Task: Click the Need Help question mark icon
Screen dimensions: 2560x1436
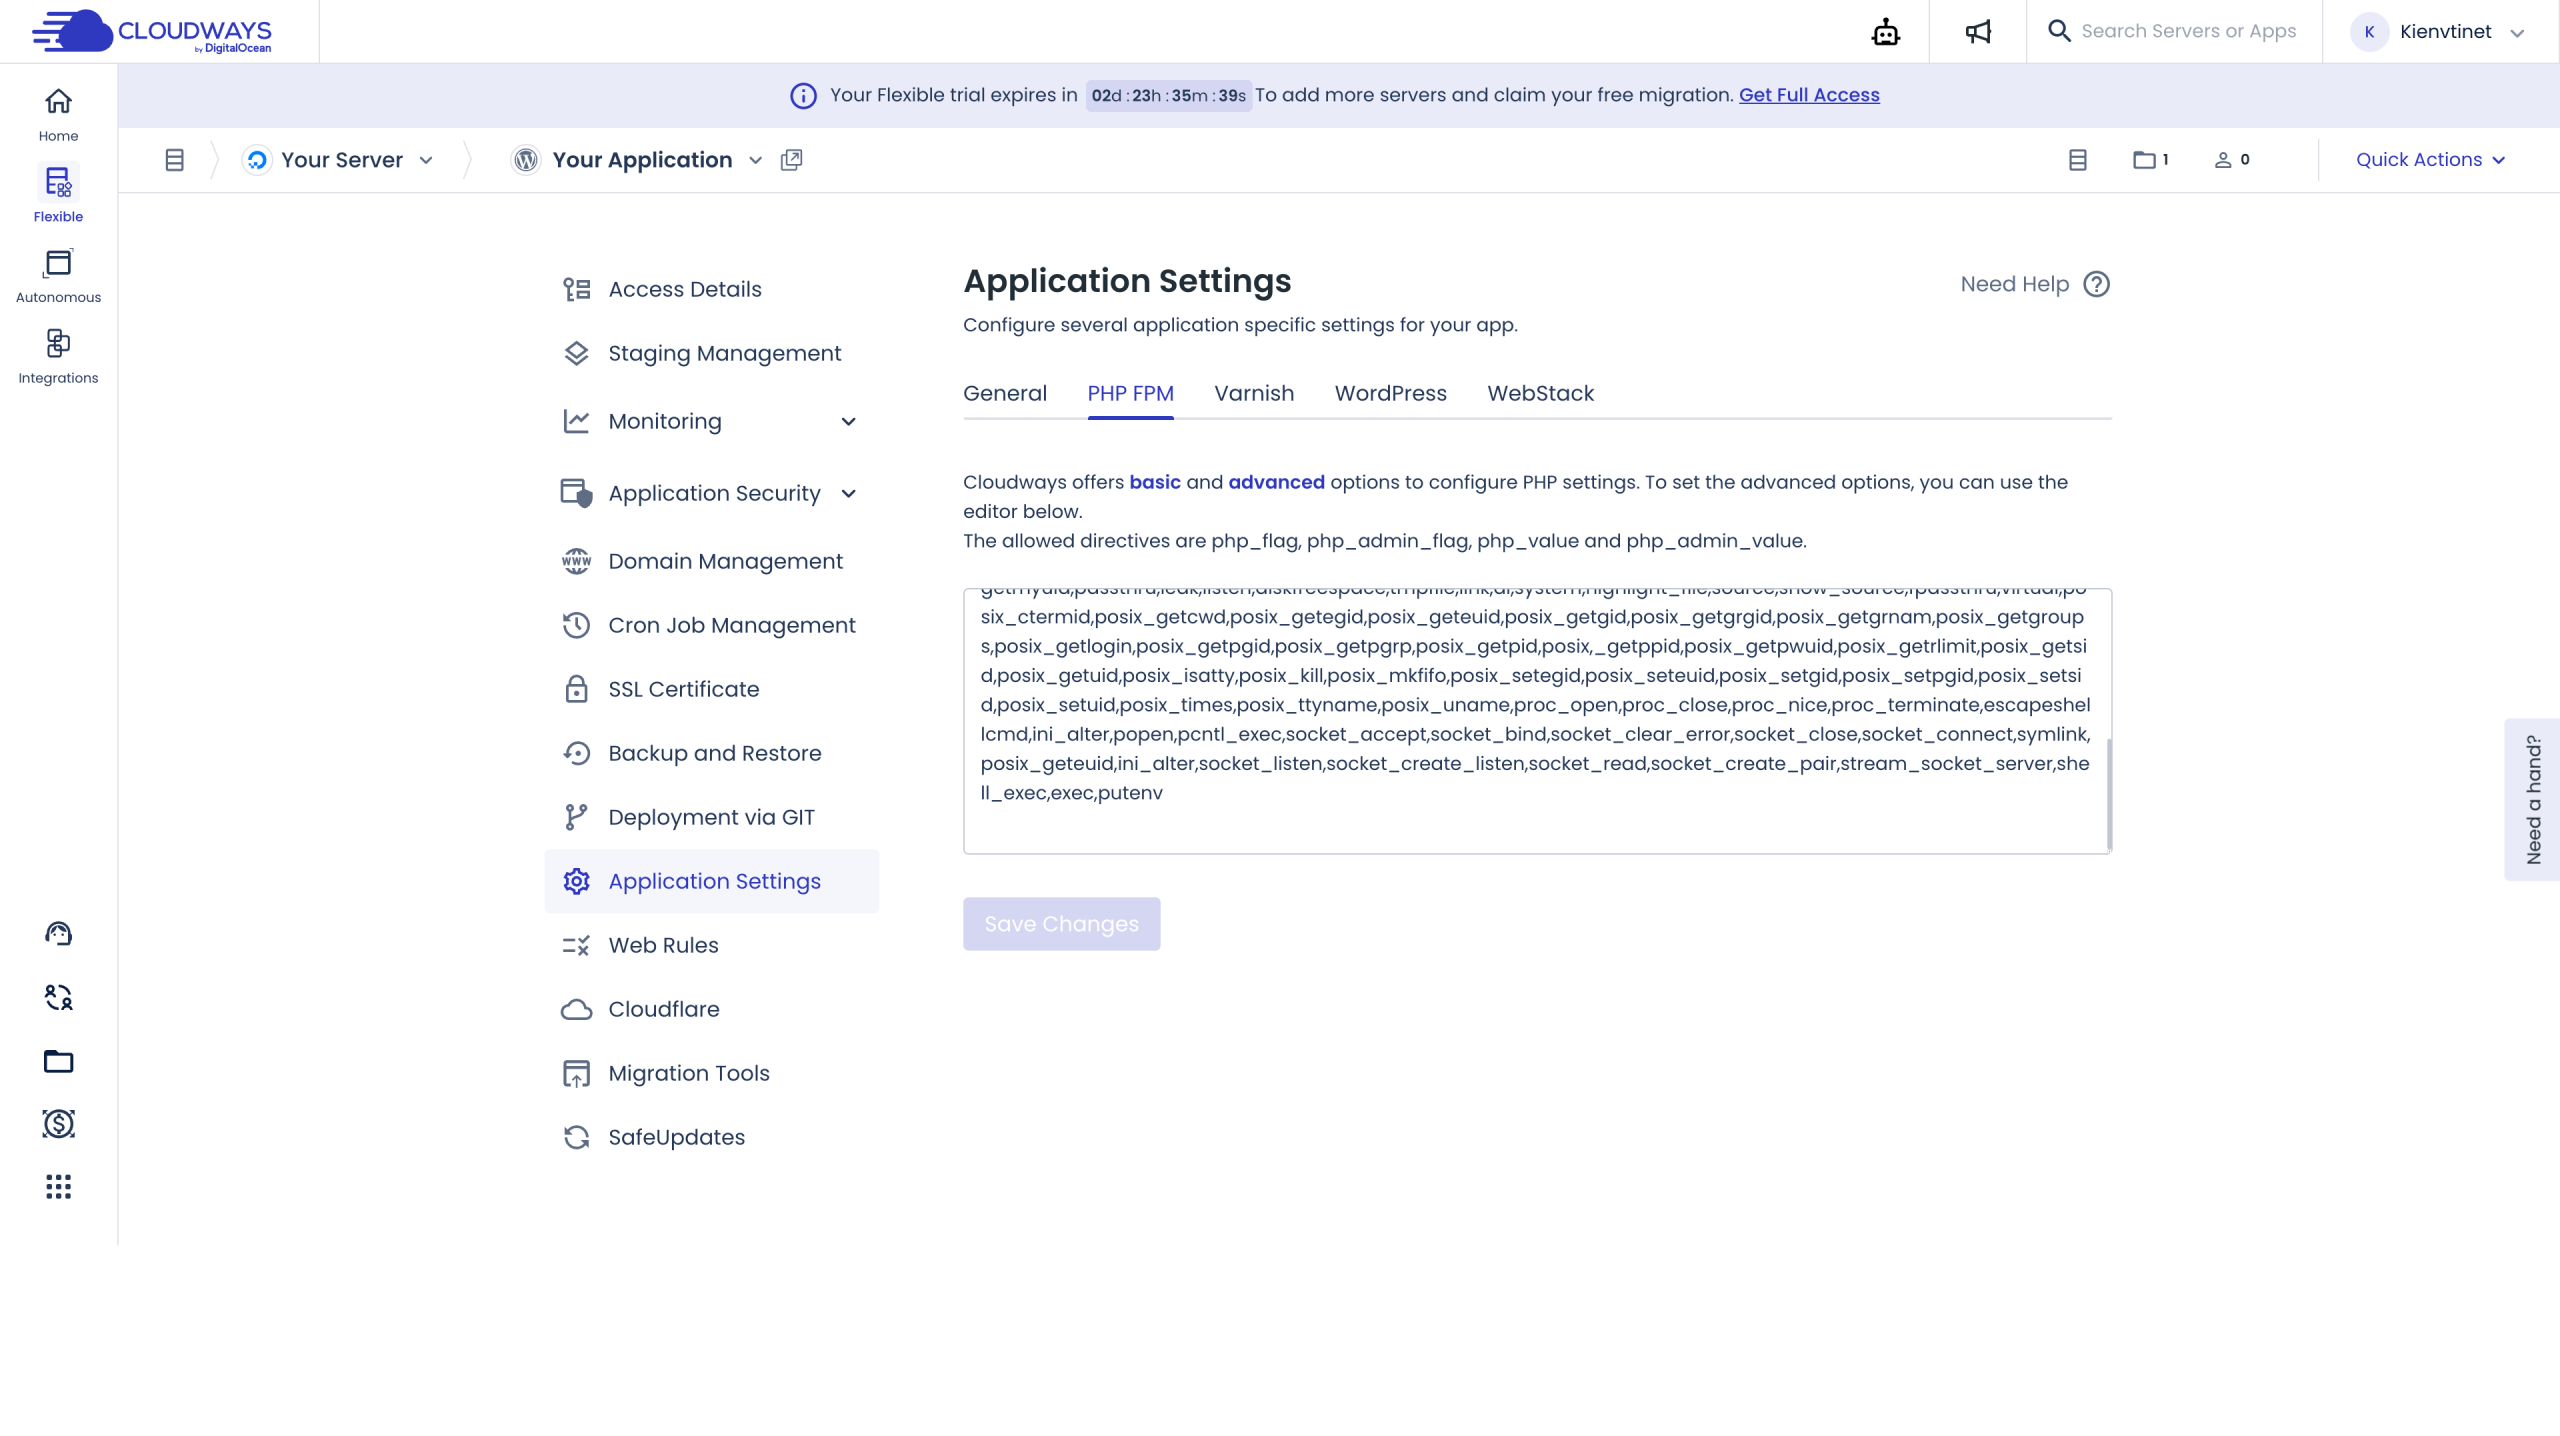Action: [x=2096, y=284]
